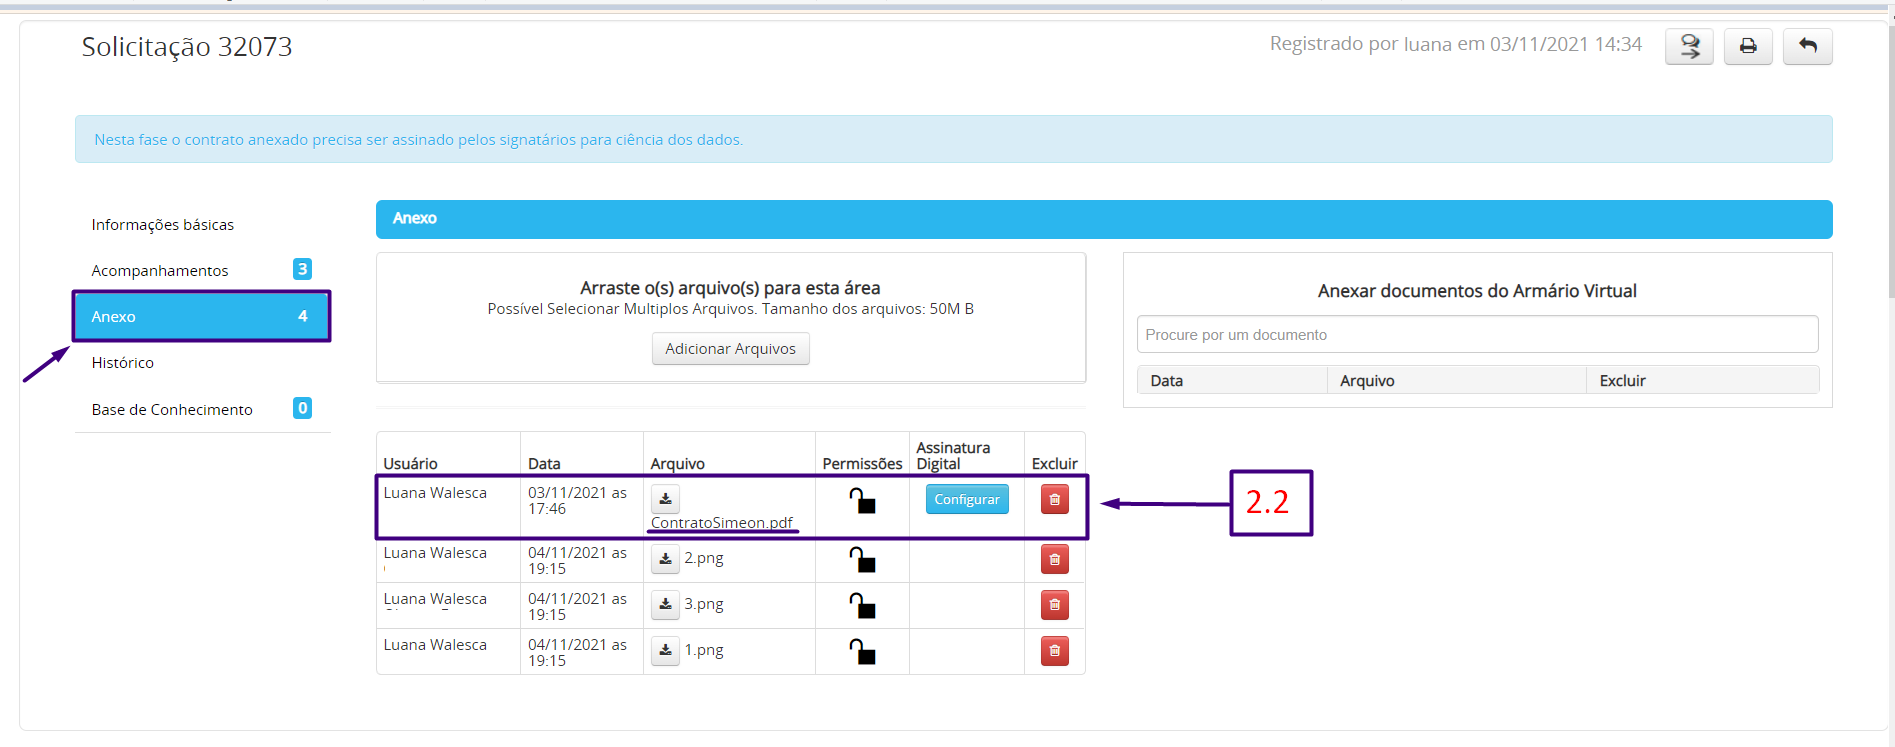The width and height of the screenshot is (1895, 747).
Task: Toggle permissions lock for 3.png
Action: (x=862, y=605)
